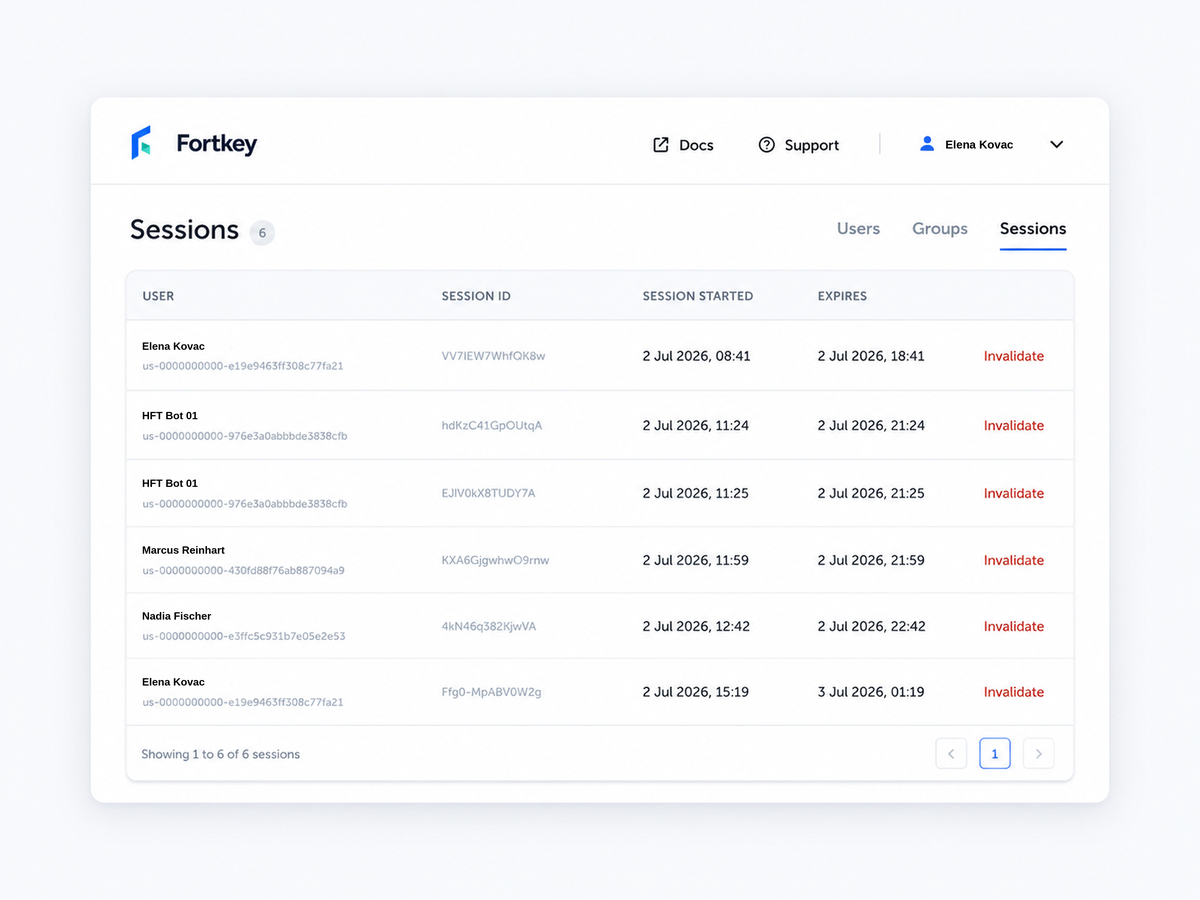
Task: Click expiry 2 Jul 2026, 21:25
Action: point(871,493)
